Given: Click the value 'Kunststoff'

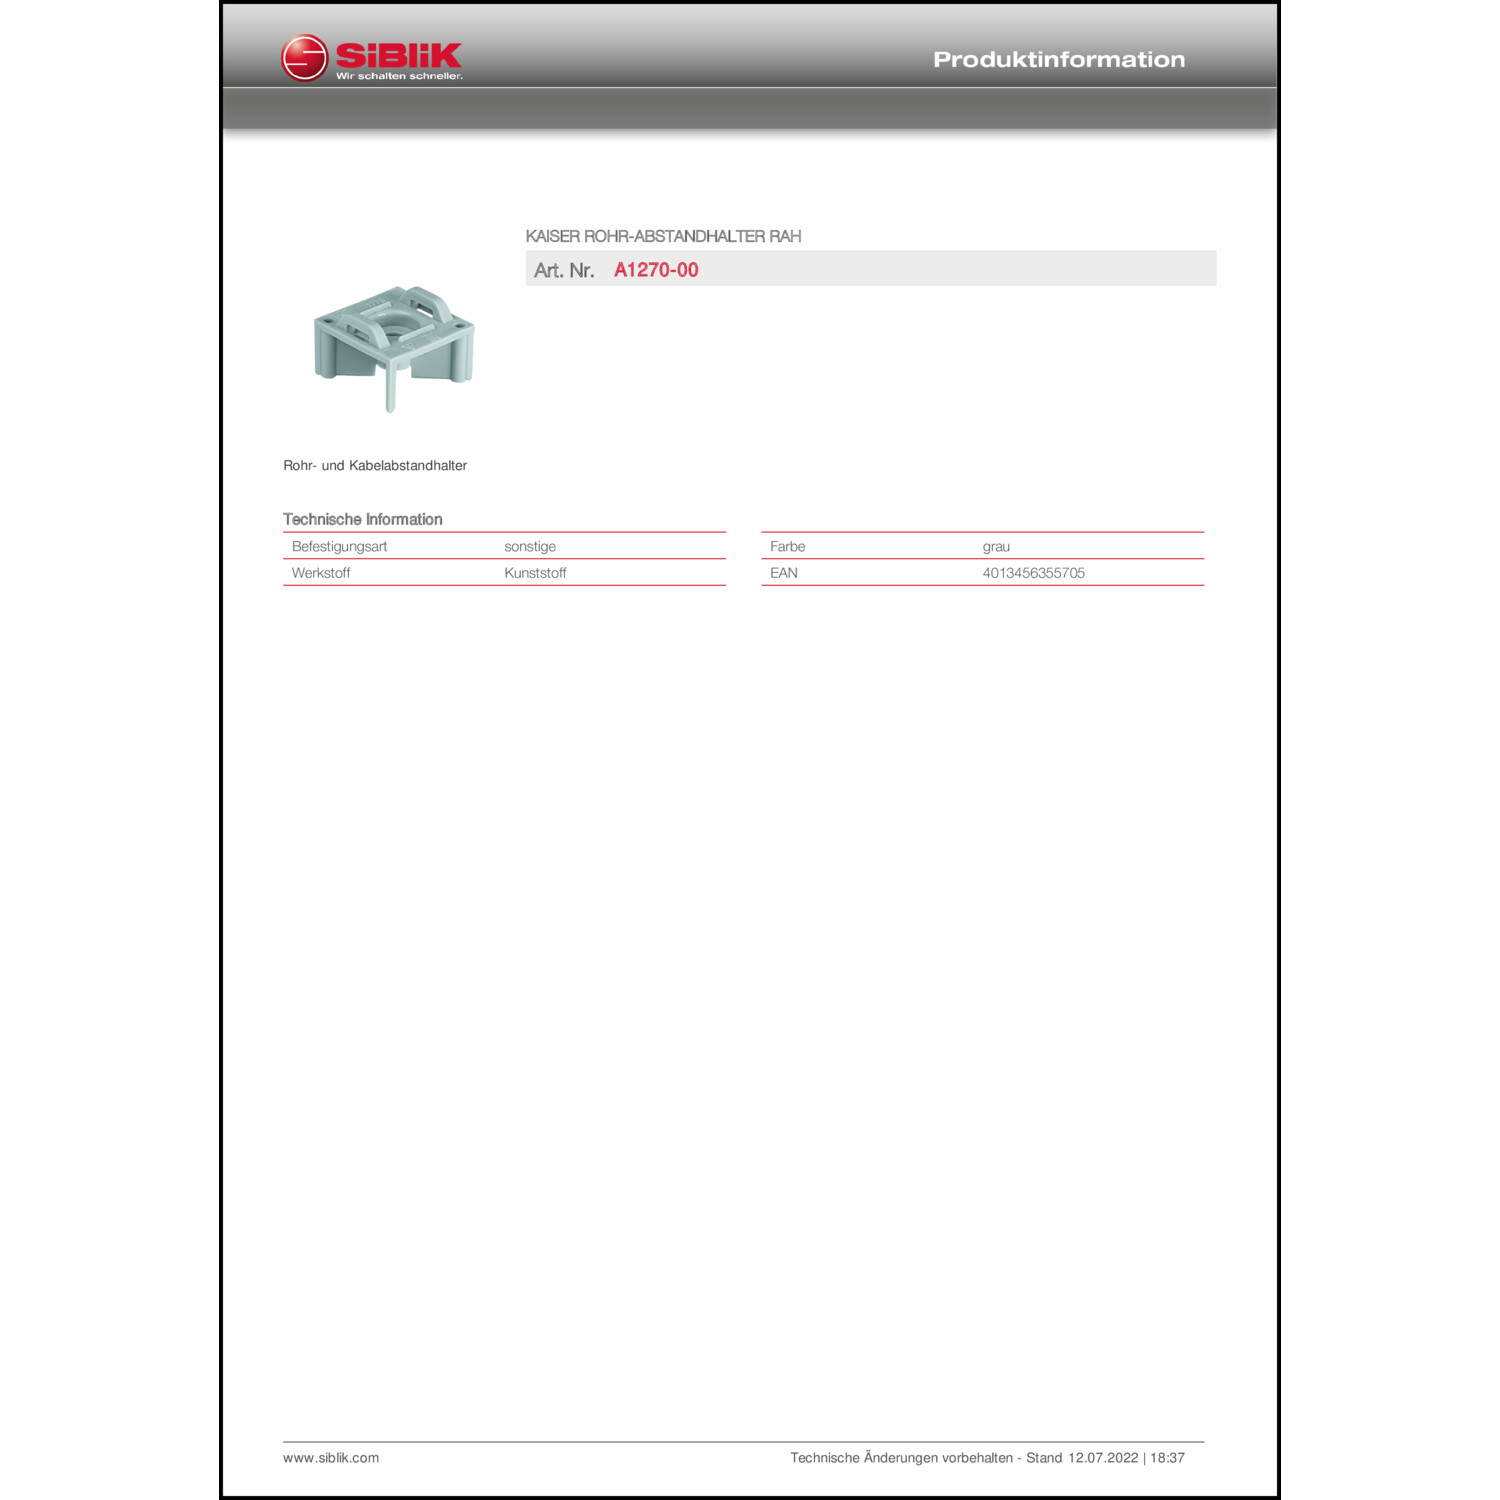Looking at the screenshot, I should (535, 573).
